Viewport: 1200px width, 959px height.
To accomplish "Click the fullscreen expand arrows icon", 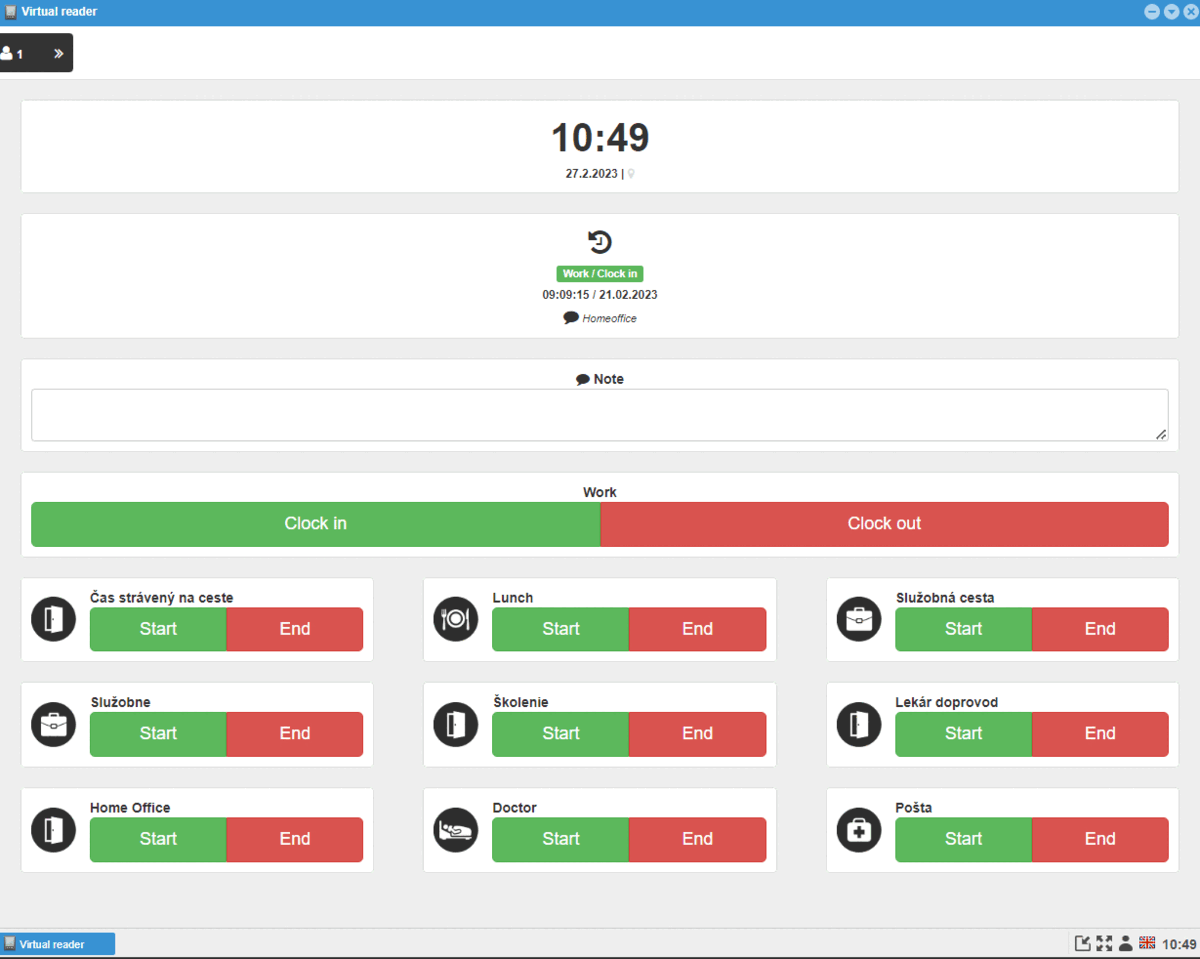I will pyautogui.click(x=1104, y=943).
